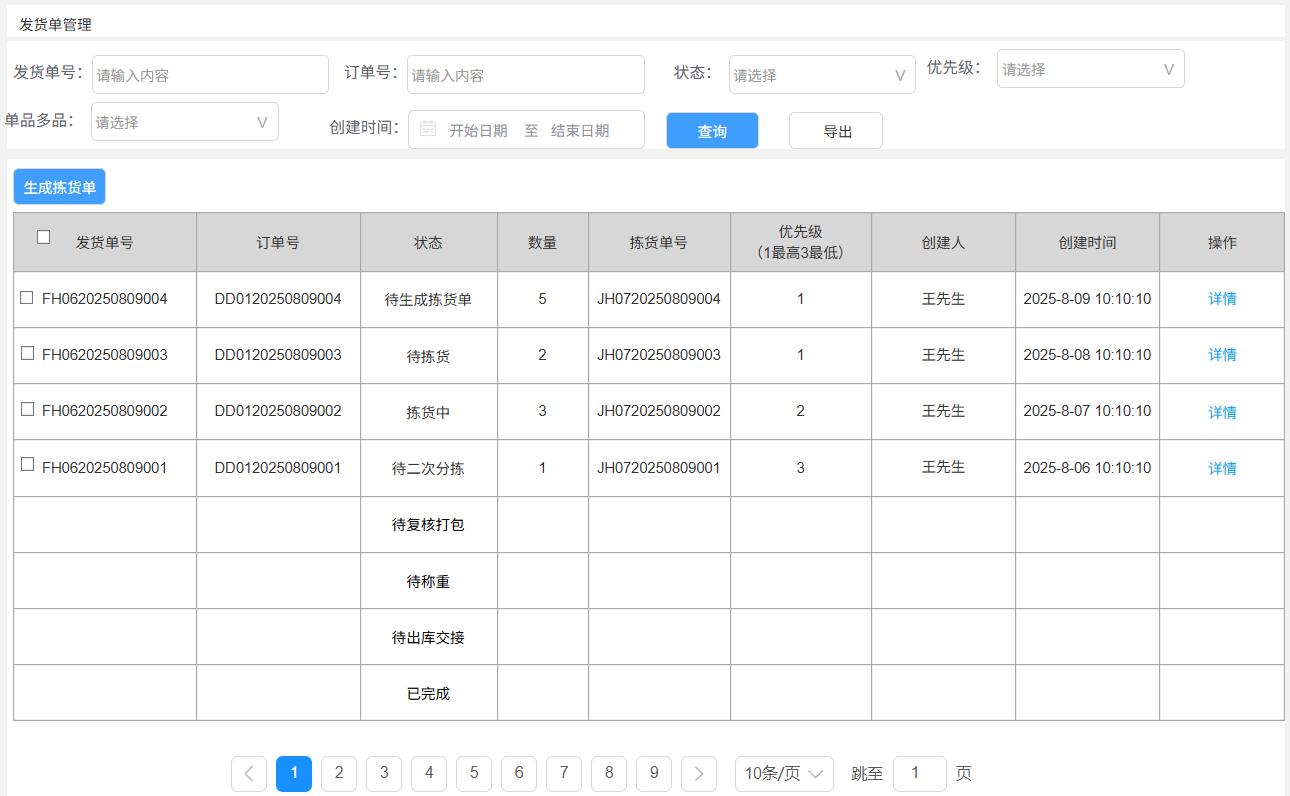The width and height of the screenshot is (1290, 796).
Task: Go to page 4
Action: (429, 773)
